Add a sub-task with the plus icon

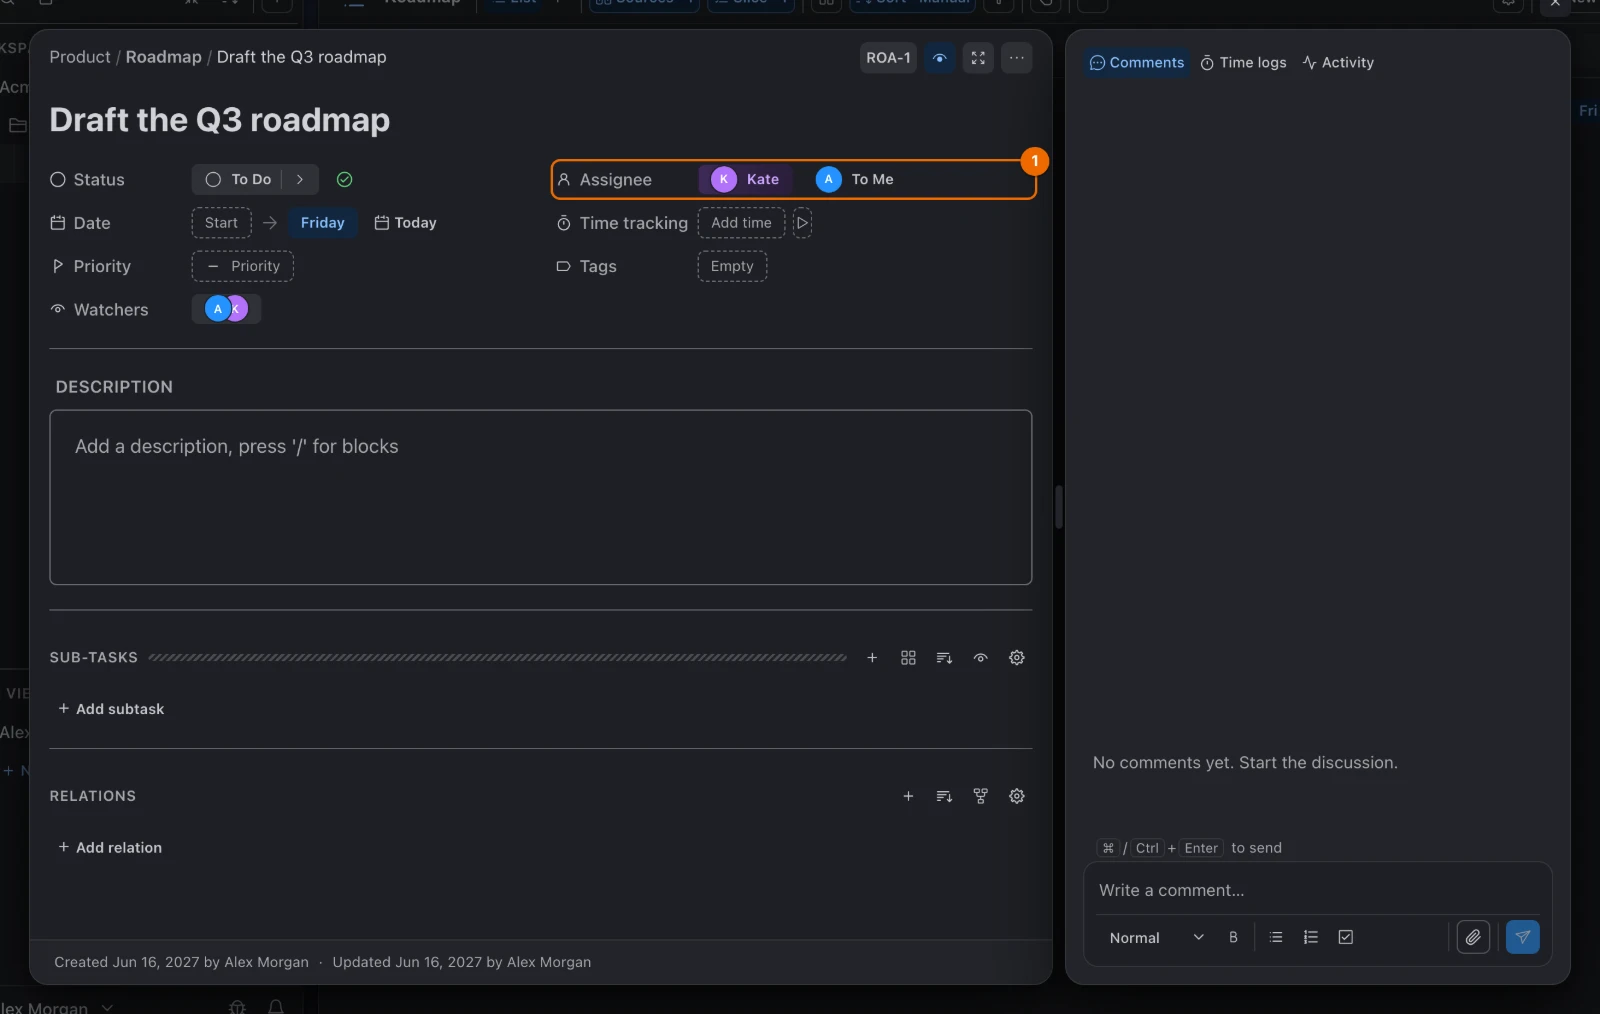(872, 658)
